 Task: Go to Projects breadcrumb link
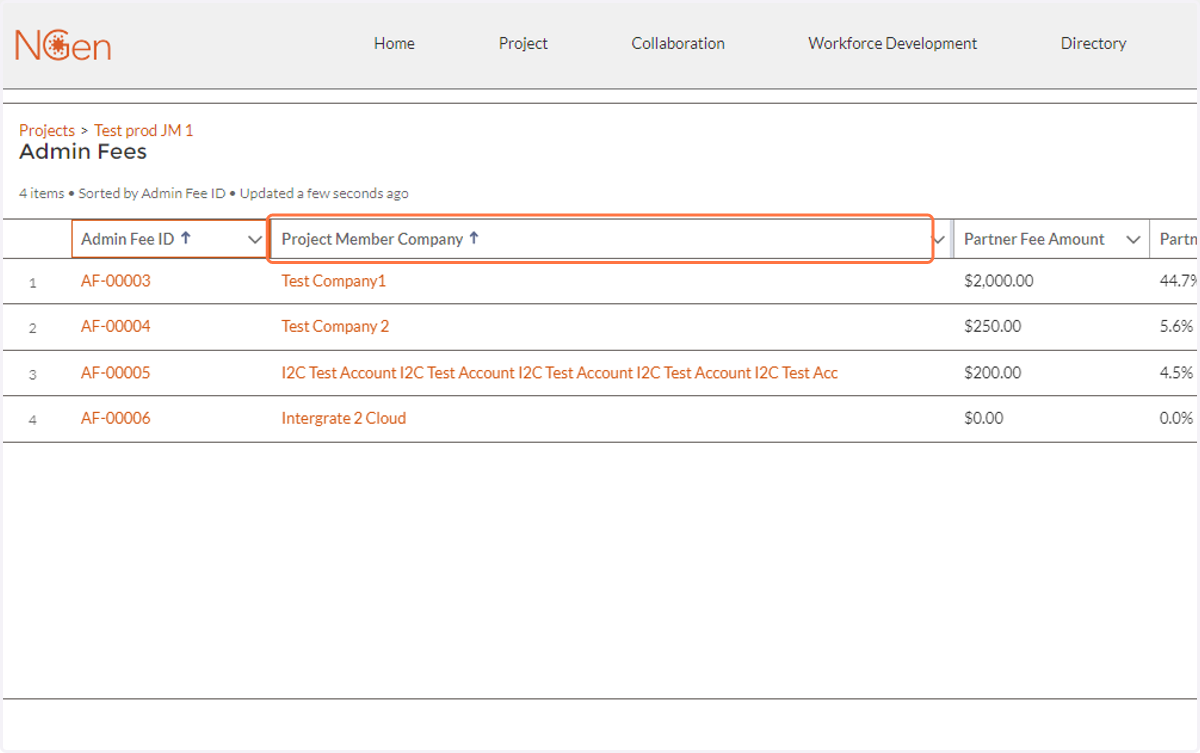47,130
